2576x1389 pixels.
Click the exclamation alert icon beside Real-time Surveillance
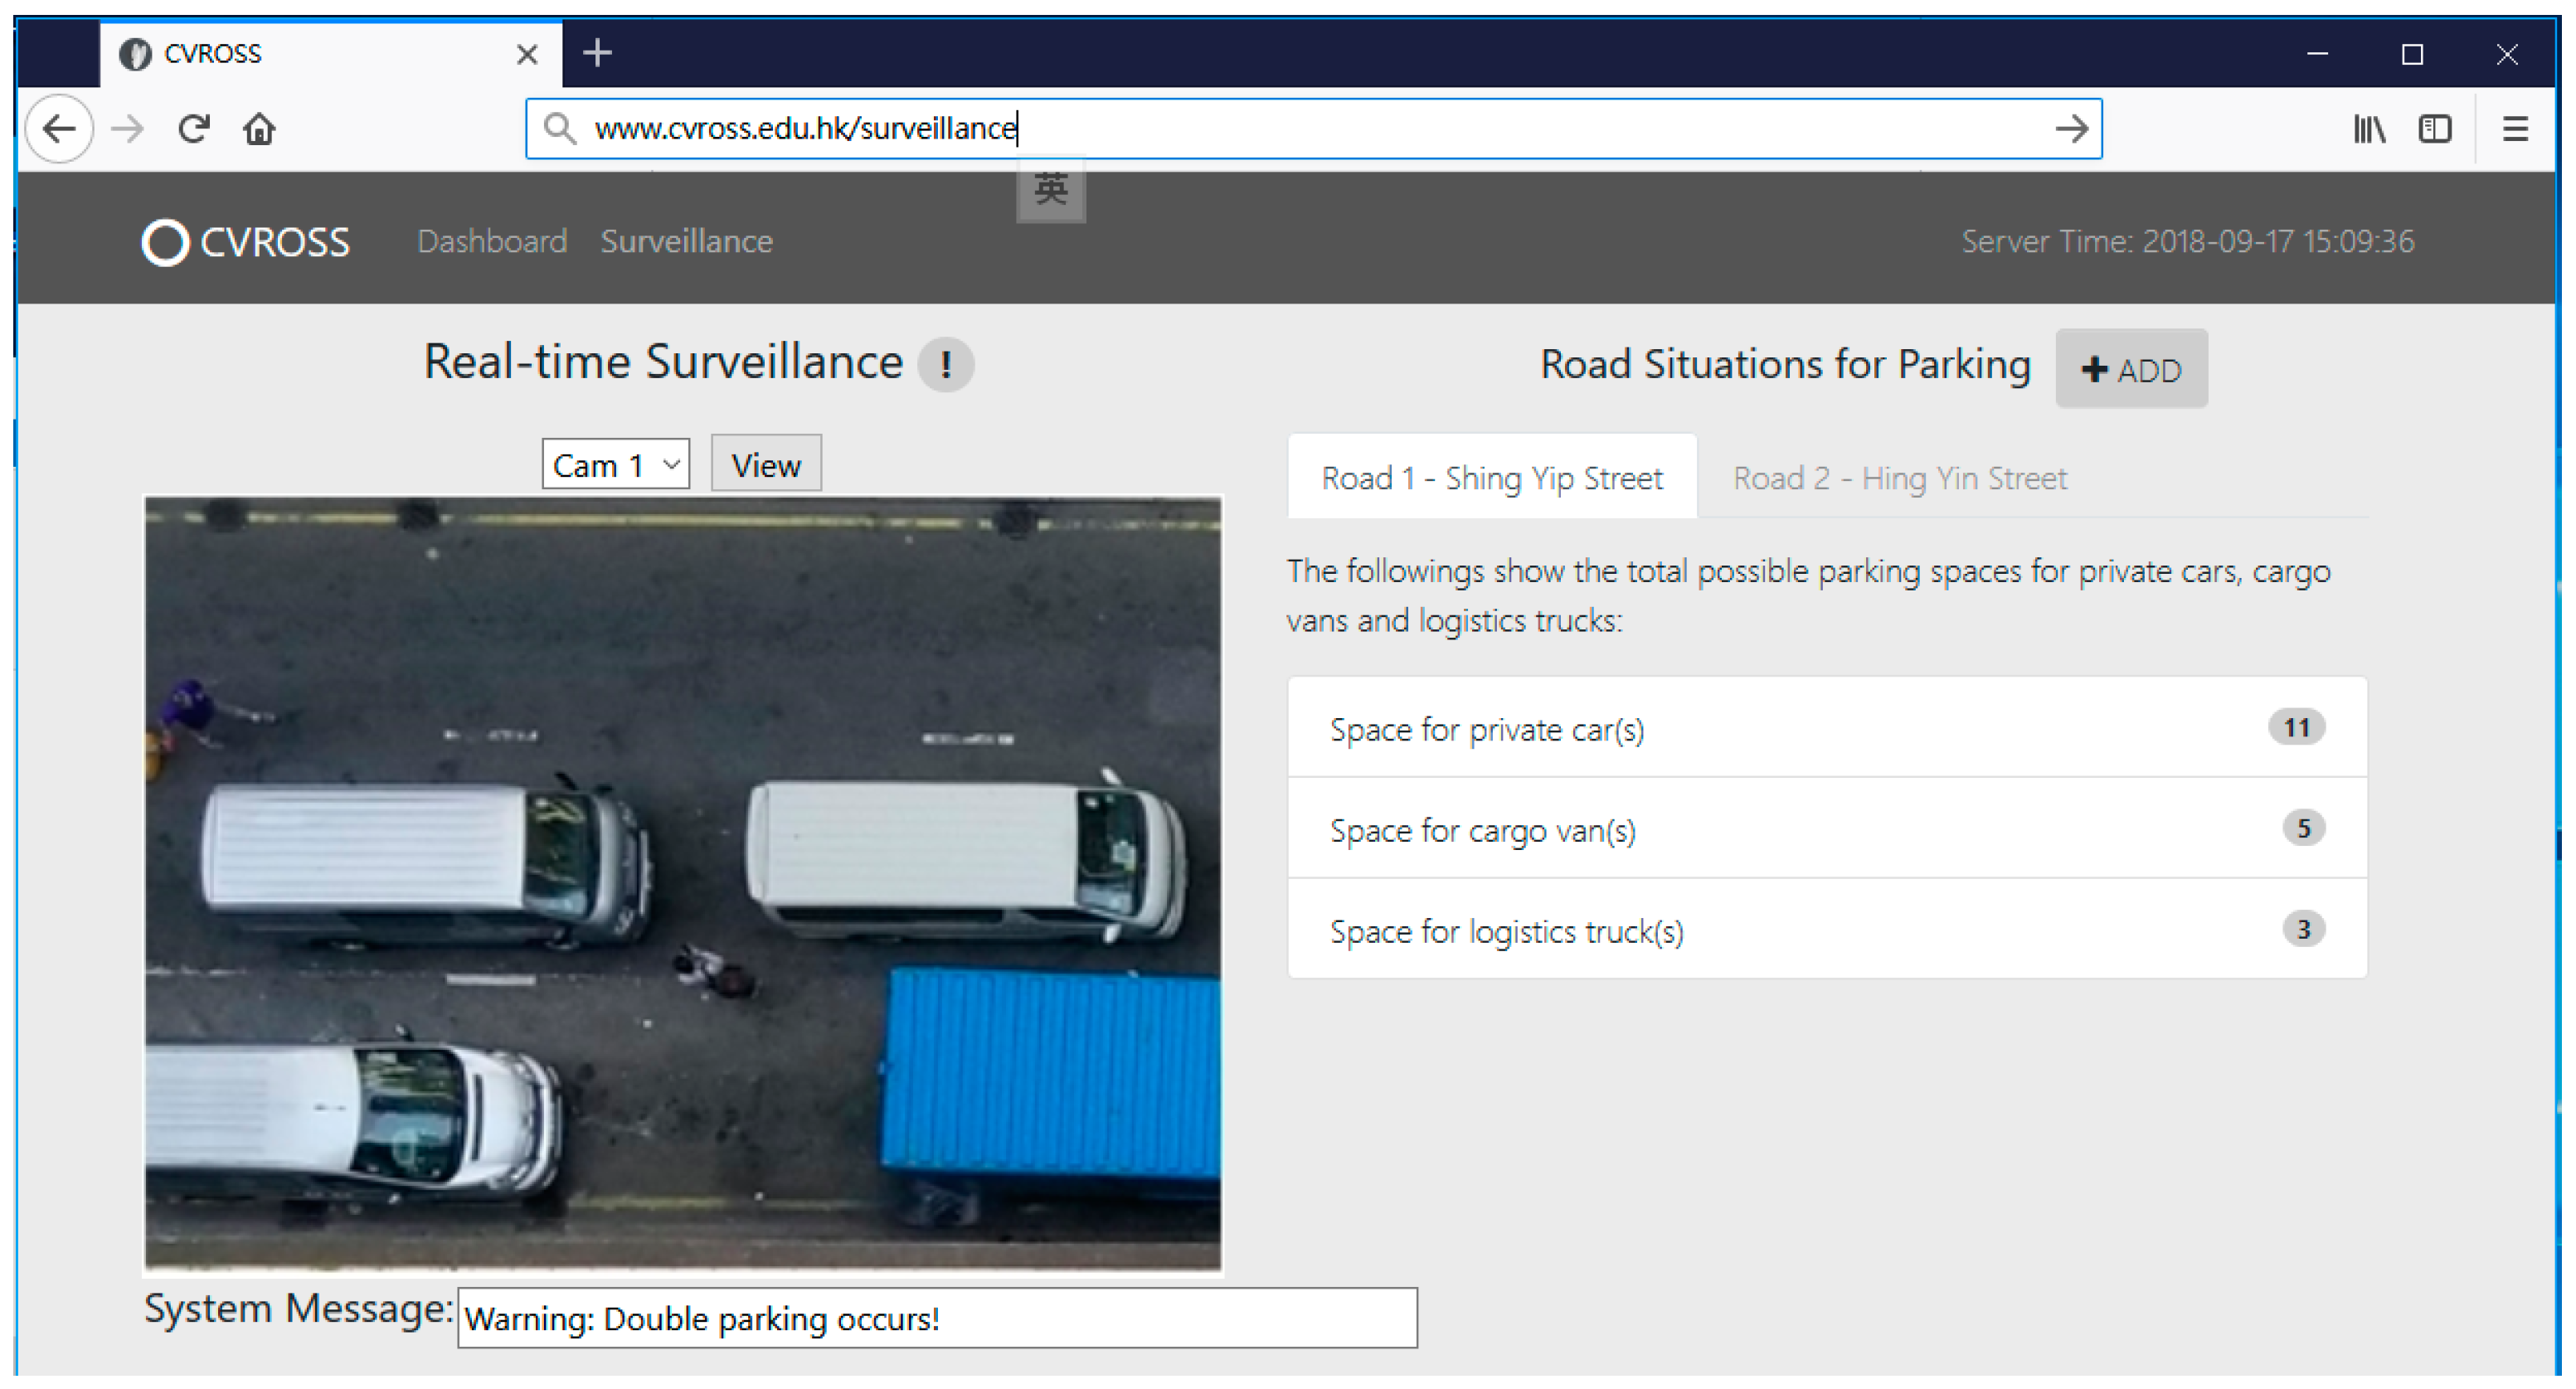pyautogui.click(x=945, y=364)
